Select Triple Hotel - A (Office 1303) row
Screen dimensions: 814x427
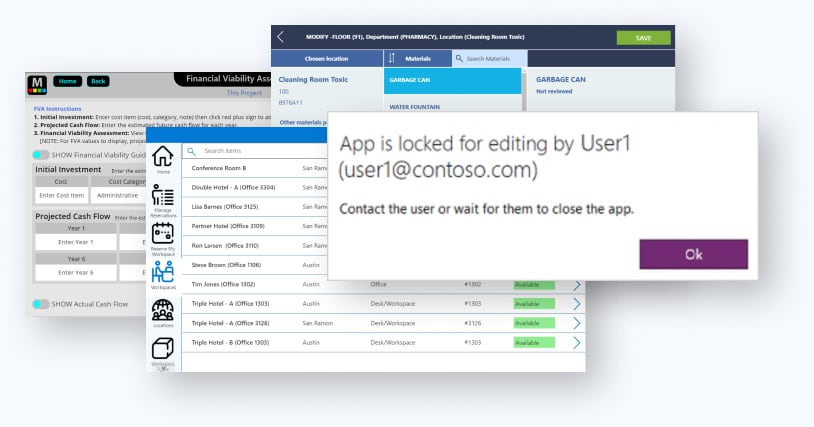384,304
